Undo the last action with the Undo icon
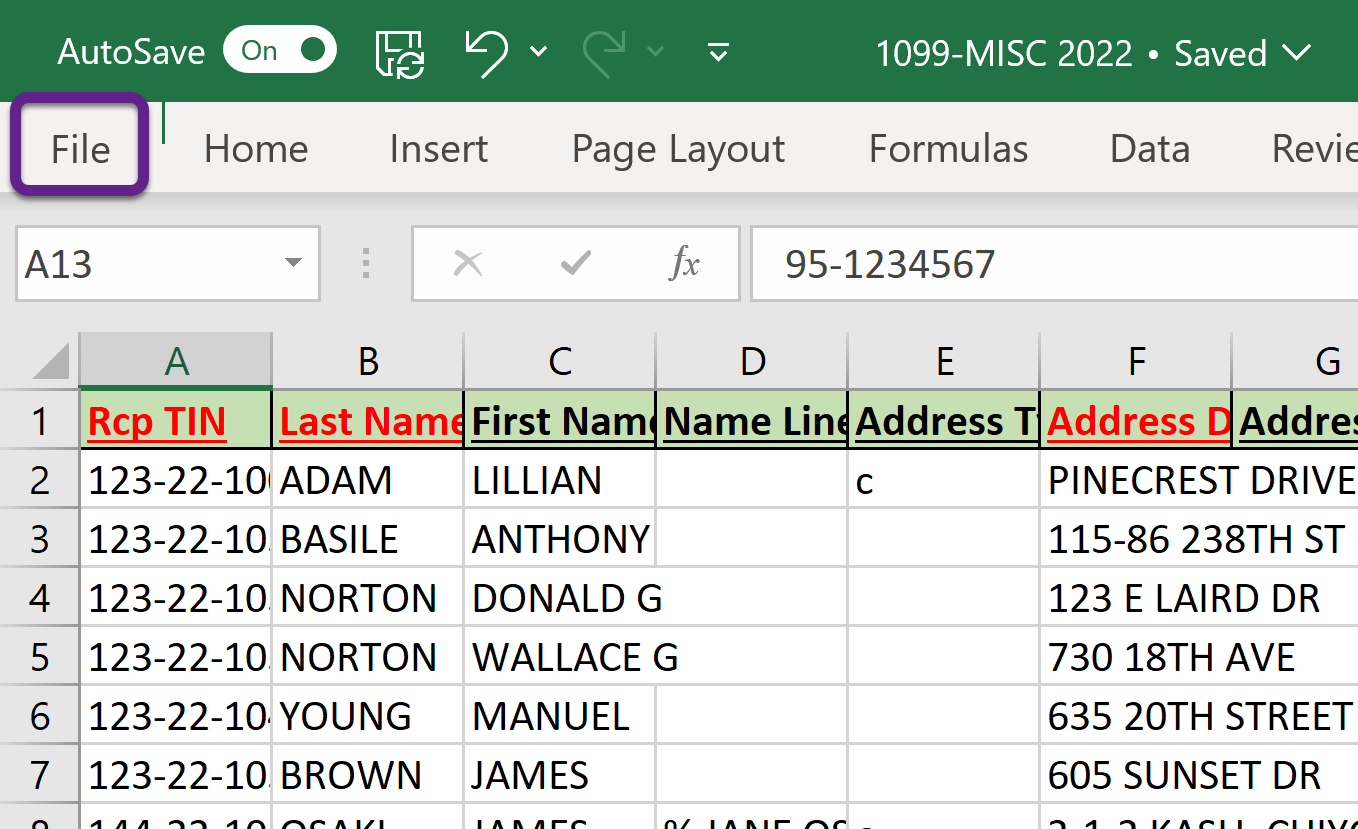The image size is (1358, 829). pos(487,52)
